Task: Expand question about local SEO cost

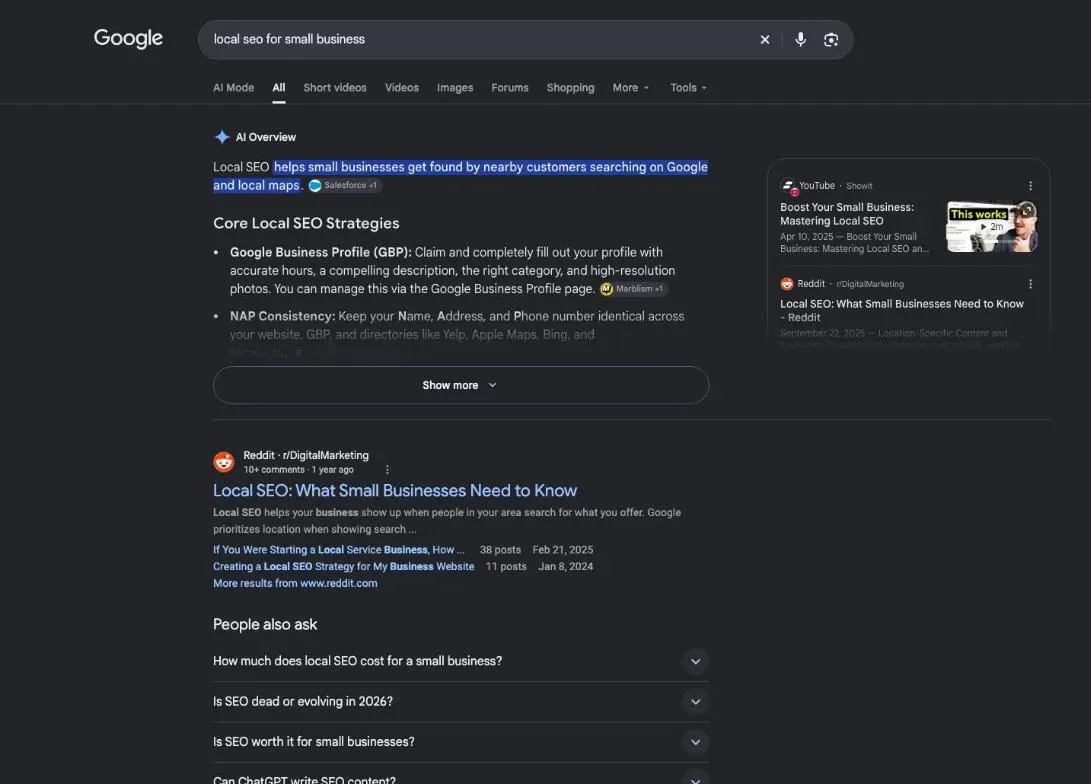Action: click(461, 661)
